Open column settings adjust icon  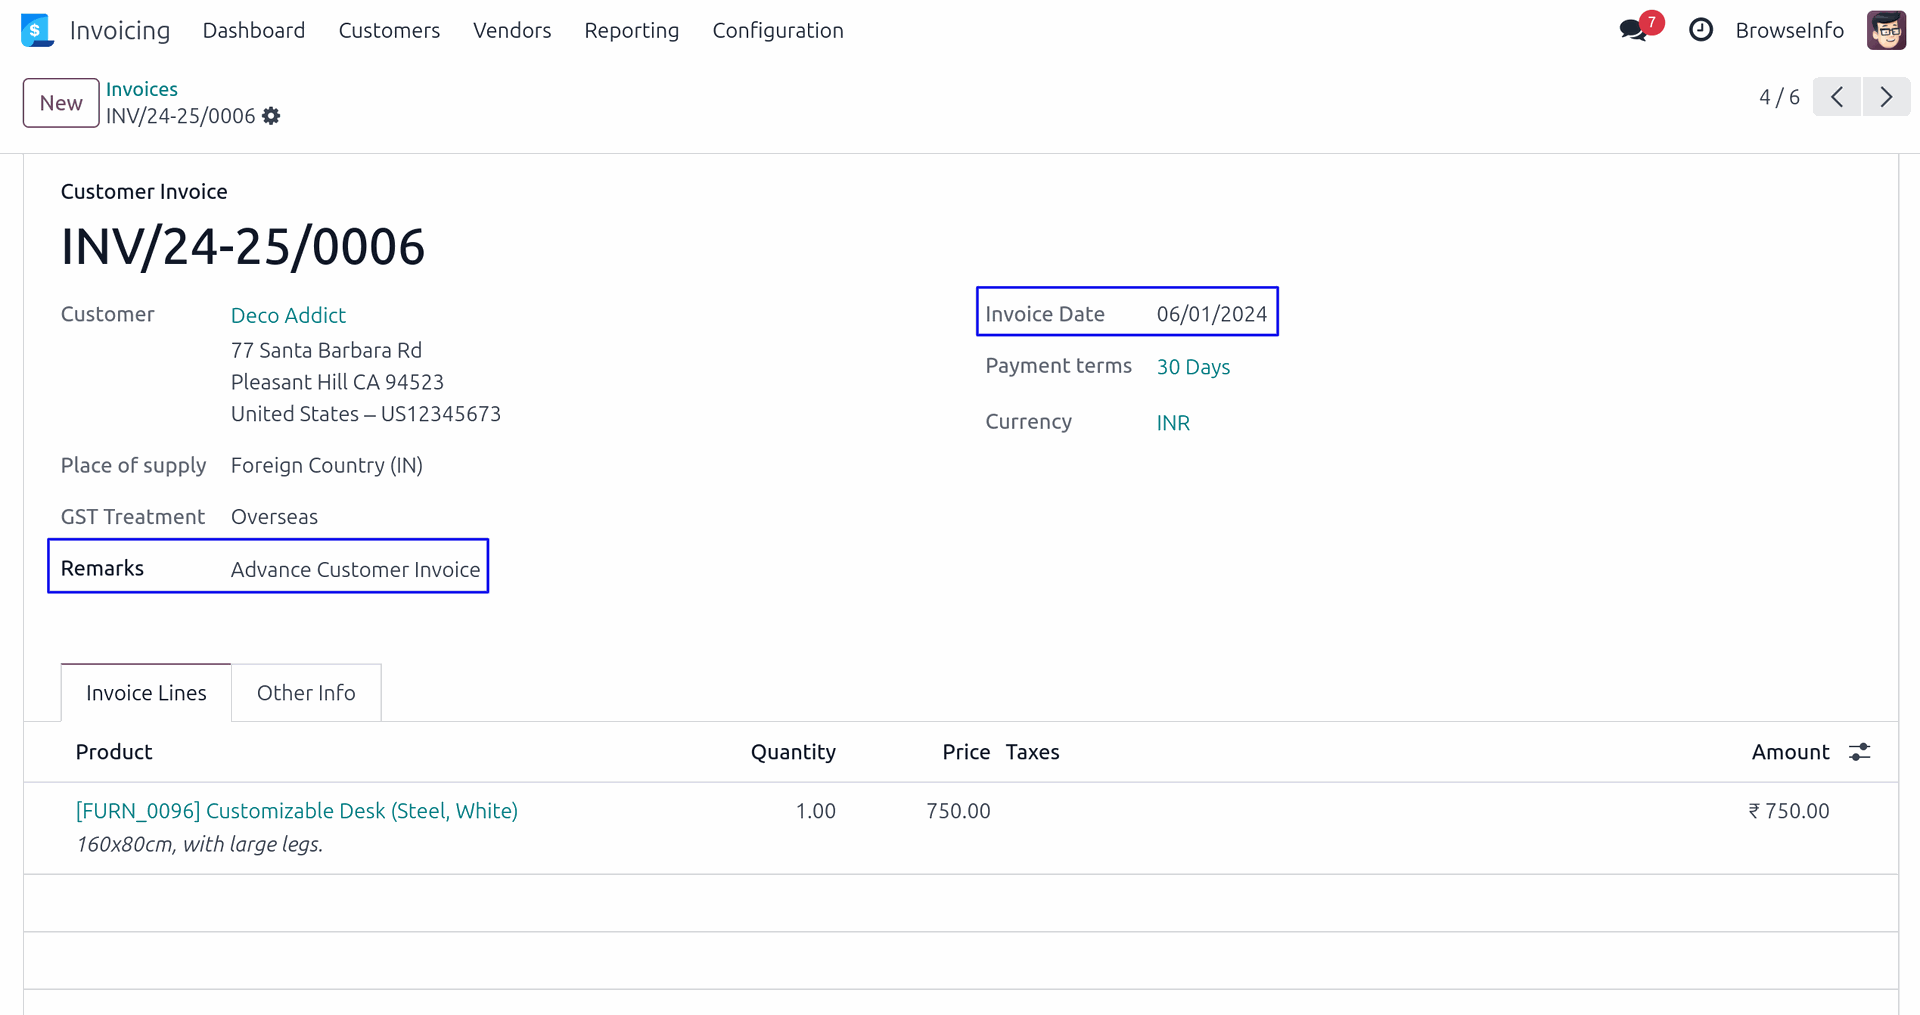click(x=1859, y=752)
